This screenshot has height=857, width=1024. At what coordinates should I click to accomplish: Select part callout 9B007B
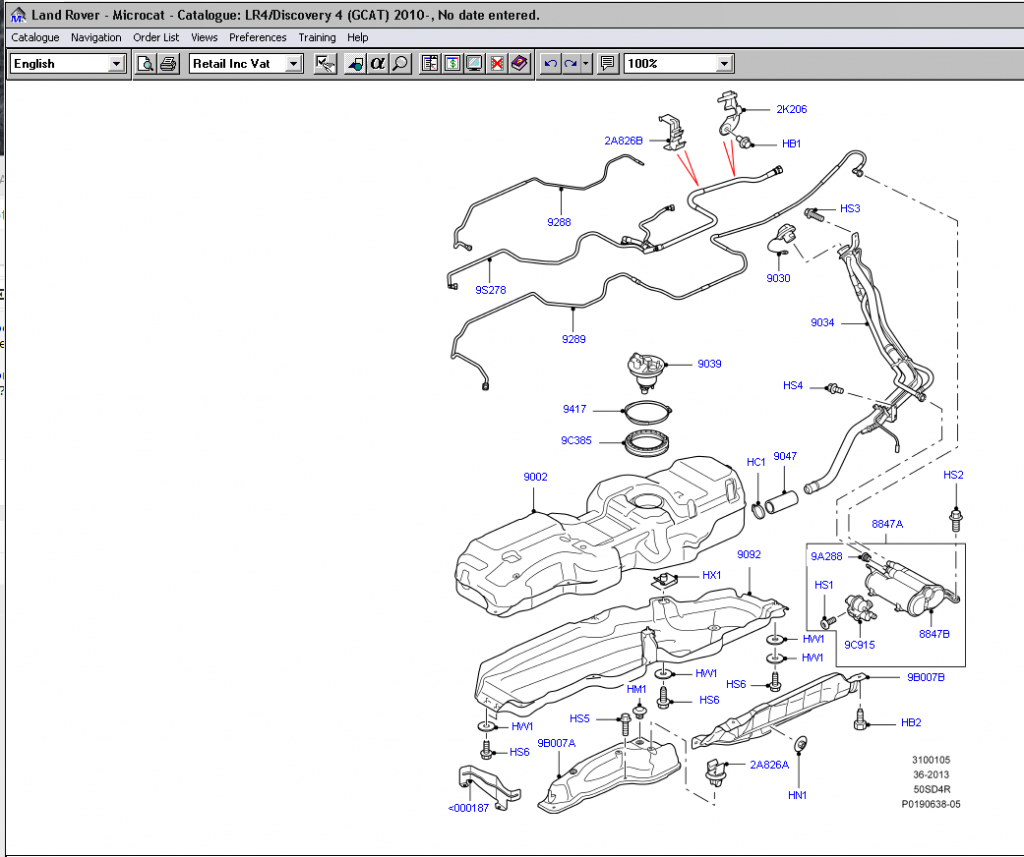click(x=926, y=677)
